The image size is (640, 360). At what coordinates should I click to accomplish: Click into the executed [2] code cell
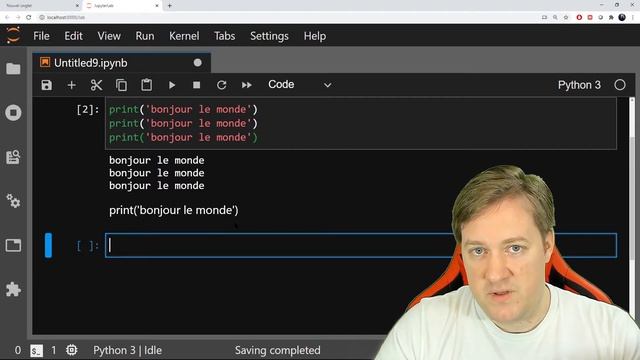point(361,123)
